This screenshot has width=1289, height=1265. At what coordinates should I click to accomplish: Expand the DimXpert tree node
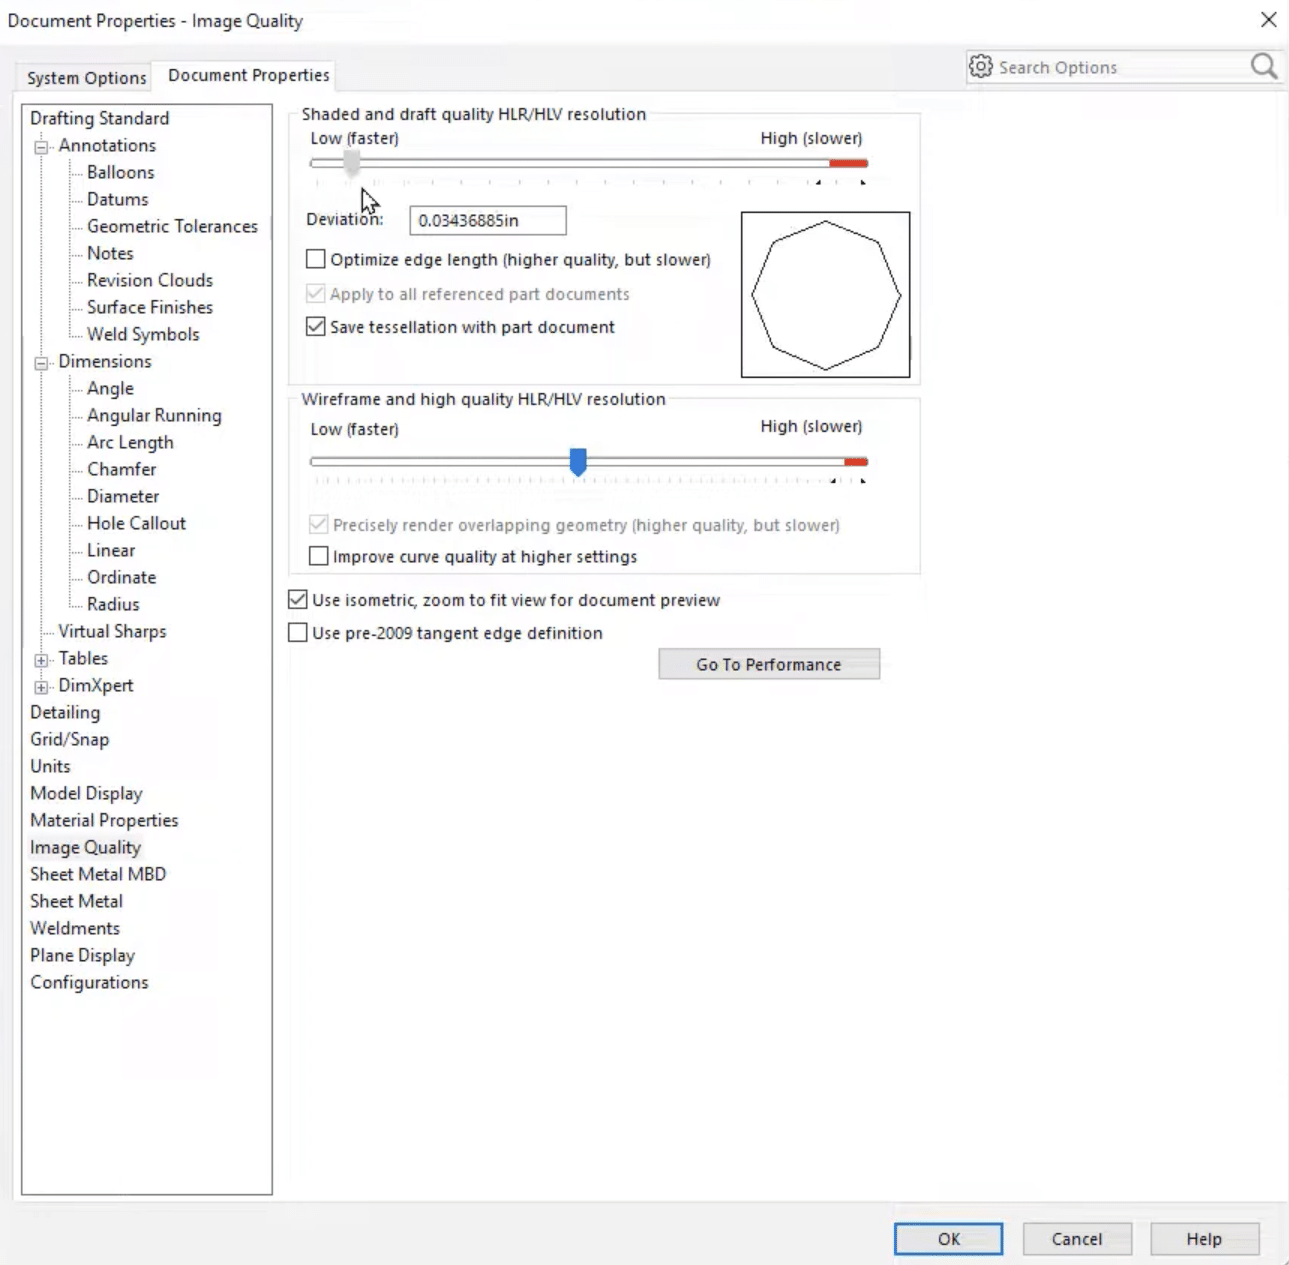pyautogui.click(x=41, y=687)
